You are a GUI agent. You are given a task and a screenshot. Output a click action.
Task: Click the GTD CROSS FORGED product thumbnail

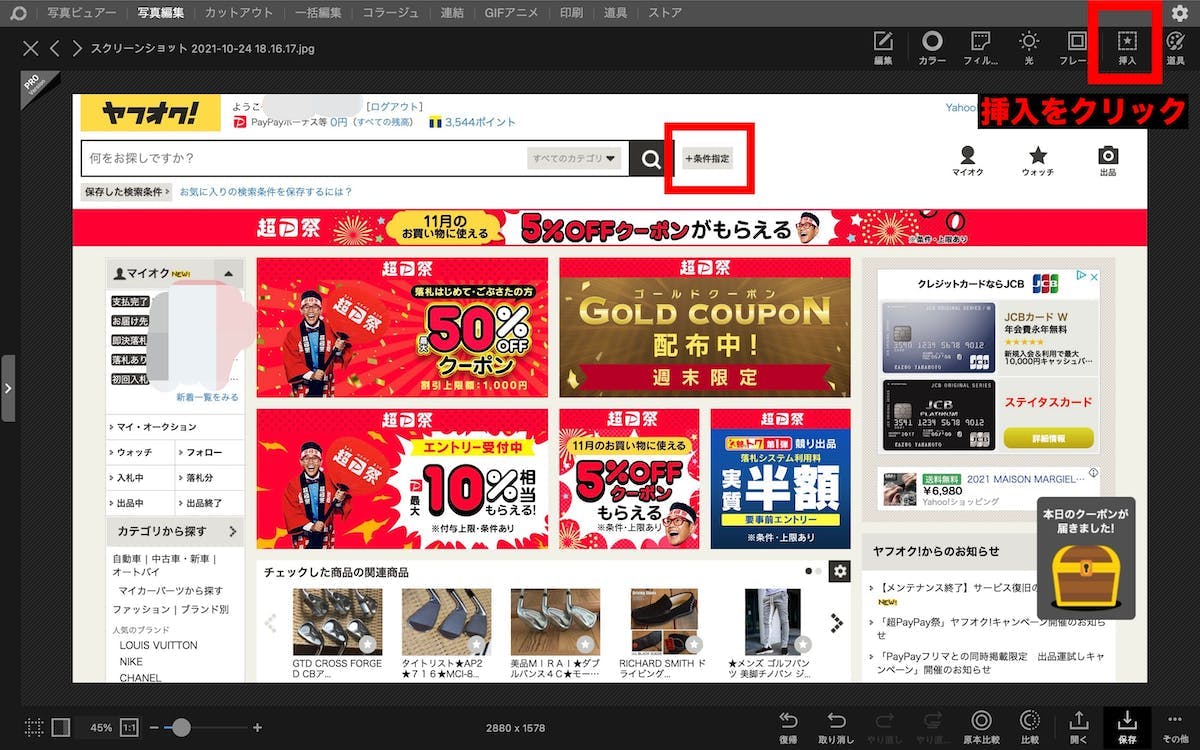(337, 621)
